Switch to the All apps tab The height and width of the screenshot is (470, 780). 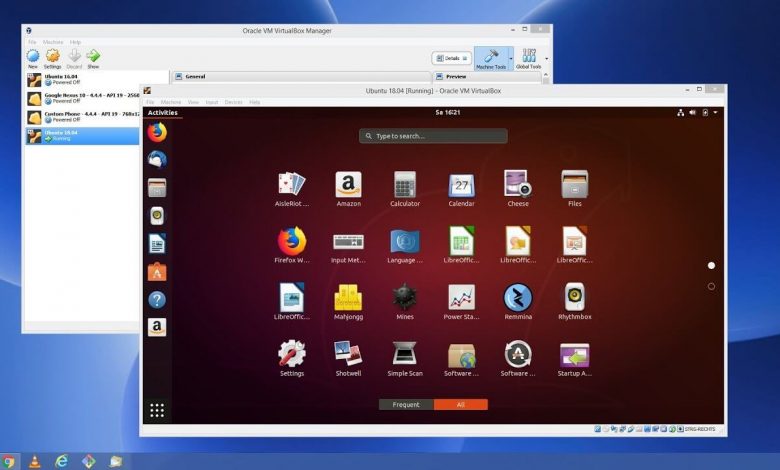(x=461, y=404)
